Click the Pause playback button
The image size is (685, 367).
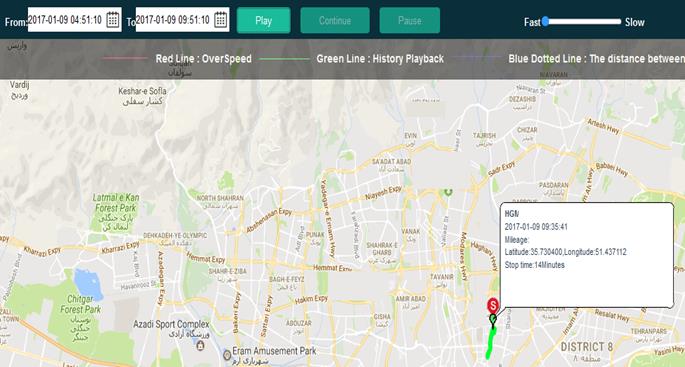[x=410, y=21]
